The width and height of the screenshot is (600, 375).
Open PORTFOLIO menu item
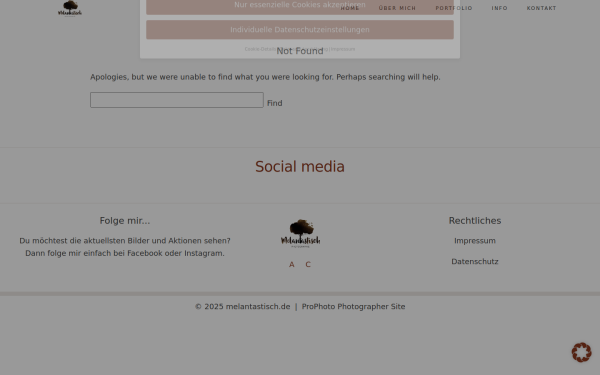click(x=454, y=8)
